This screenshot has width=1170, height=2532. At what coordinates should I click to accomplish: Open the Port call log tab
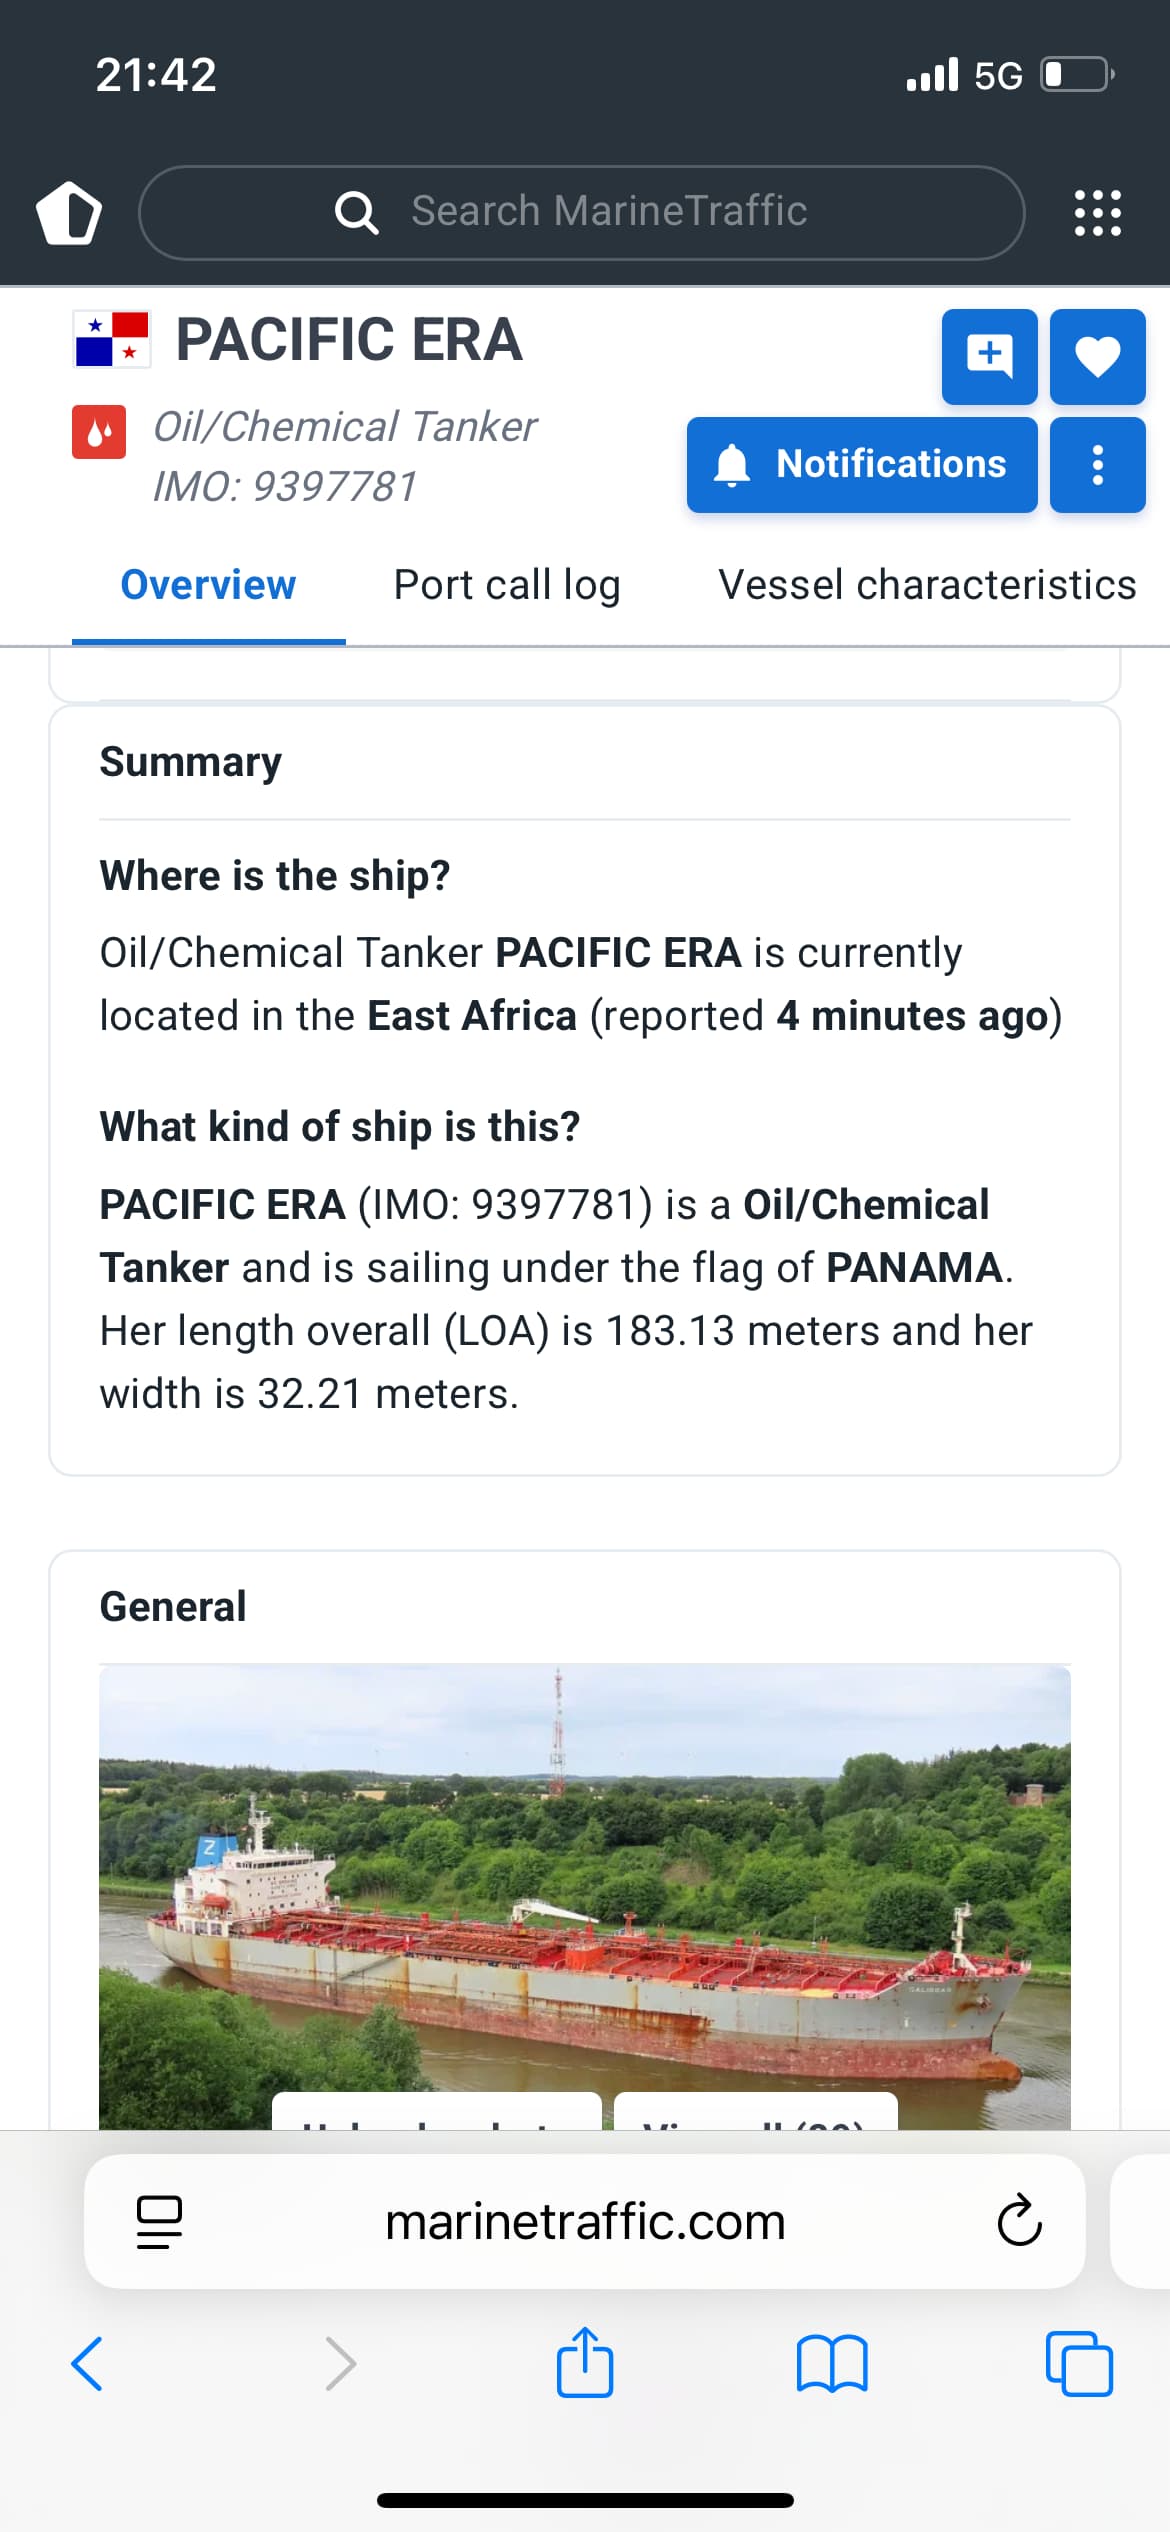click(x=507, y=585)
